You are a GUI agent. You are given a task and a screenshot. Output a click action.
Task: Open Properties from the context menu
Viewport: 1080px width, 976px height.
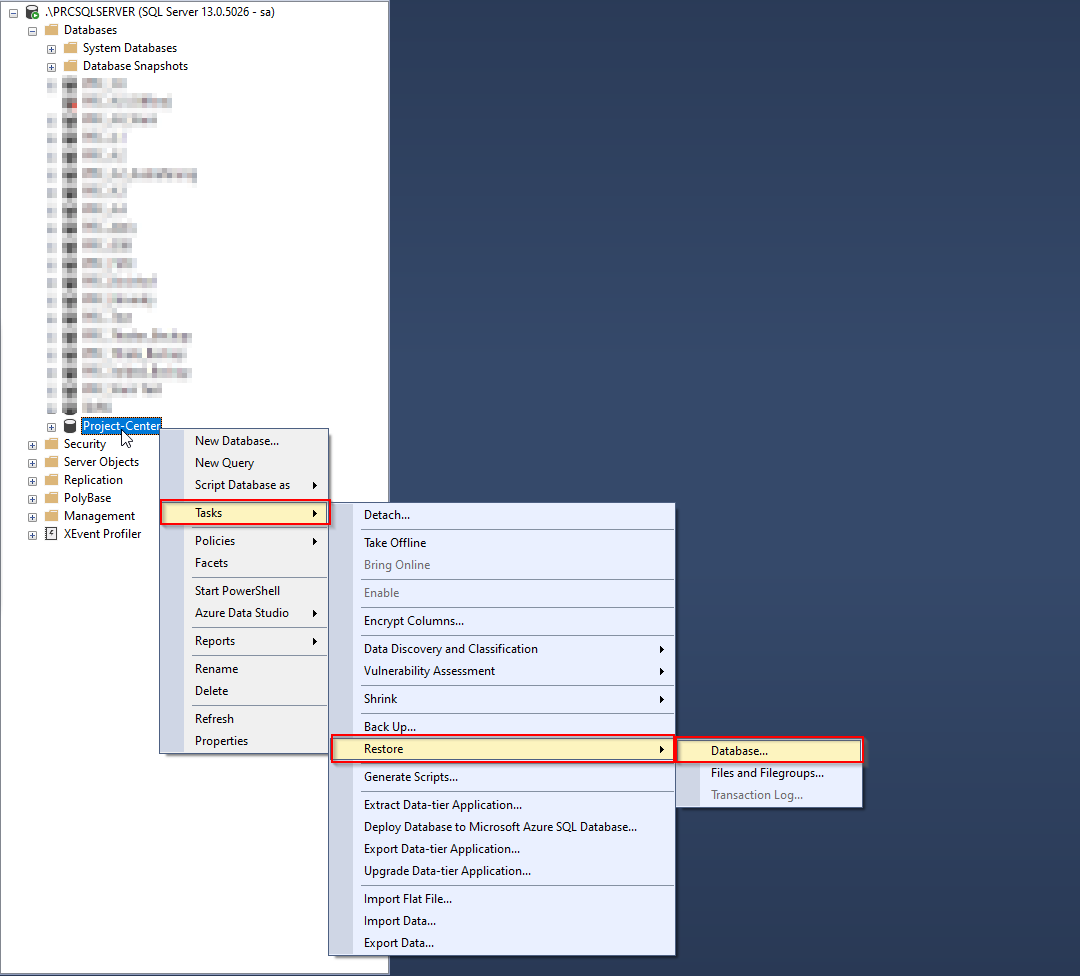pyautogui.click(x=221, y=741)
